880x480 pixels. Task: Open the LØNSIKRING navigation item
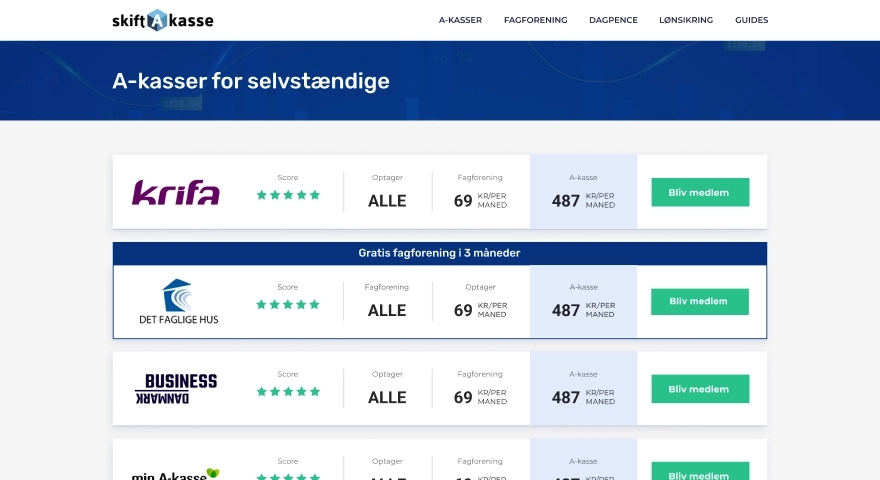(686, 20)
